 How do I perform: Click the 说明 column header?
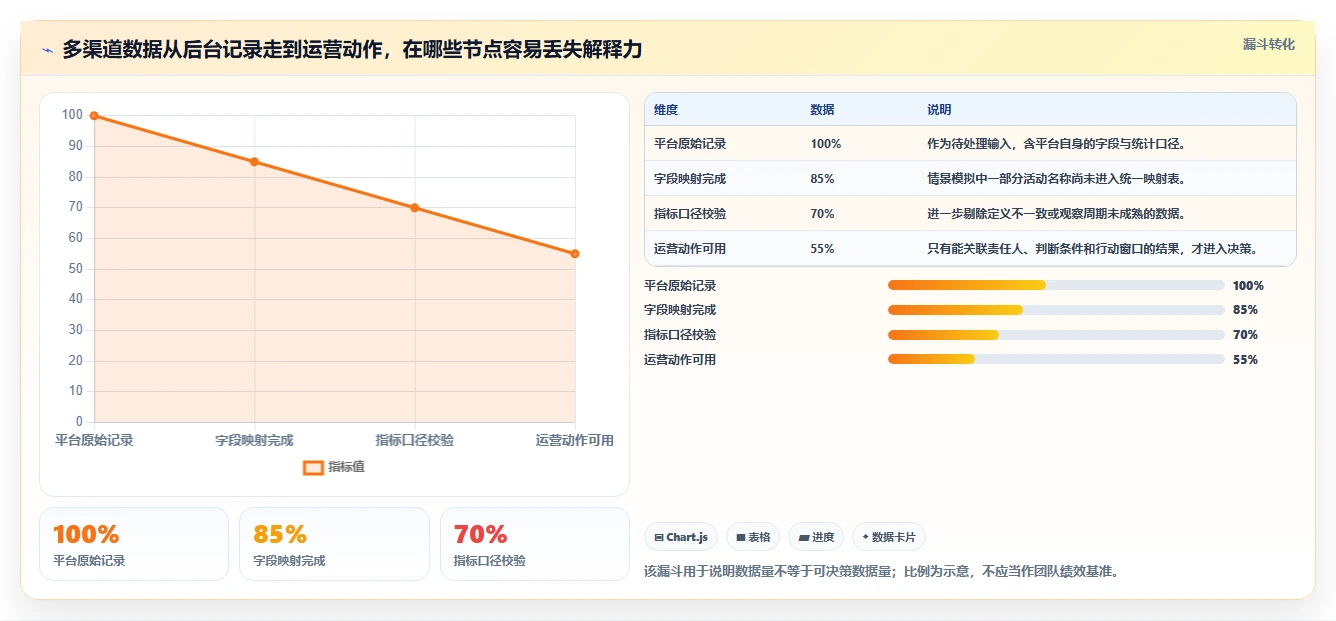[939, 110]
